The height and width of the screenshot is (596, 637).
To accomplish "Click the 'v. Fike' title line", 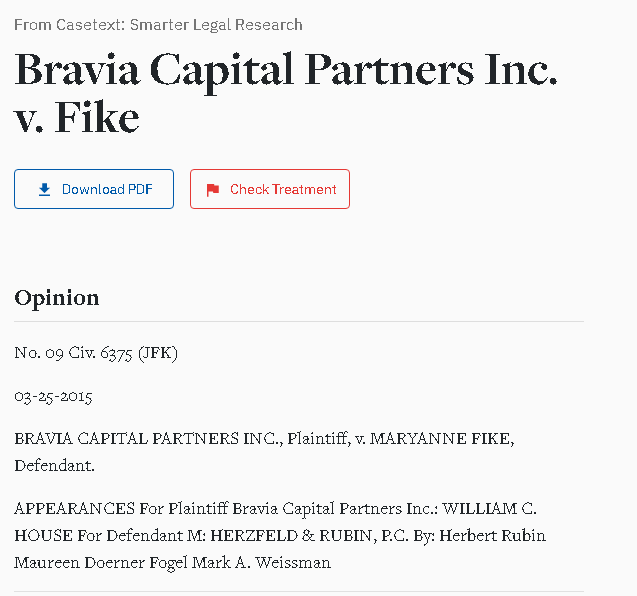I will [77, 118].
